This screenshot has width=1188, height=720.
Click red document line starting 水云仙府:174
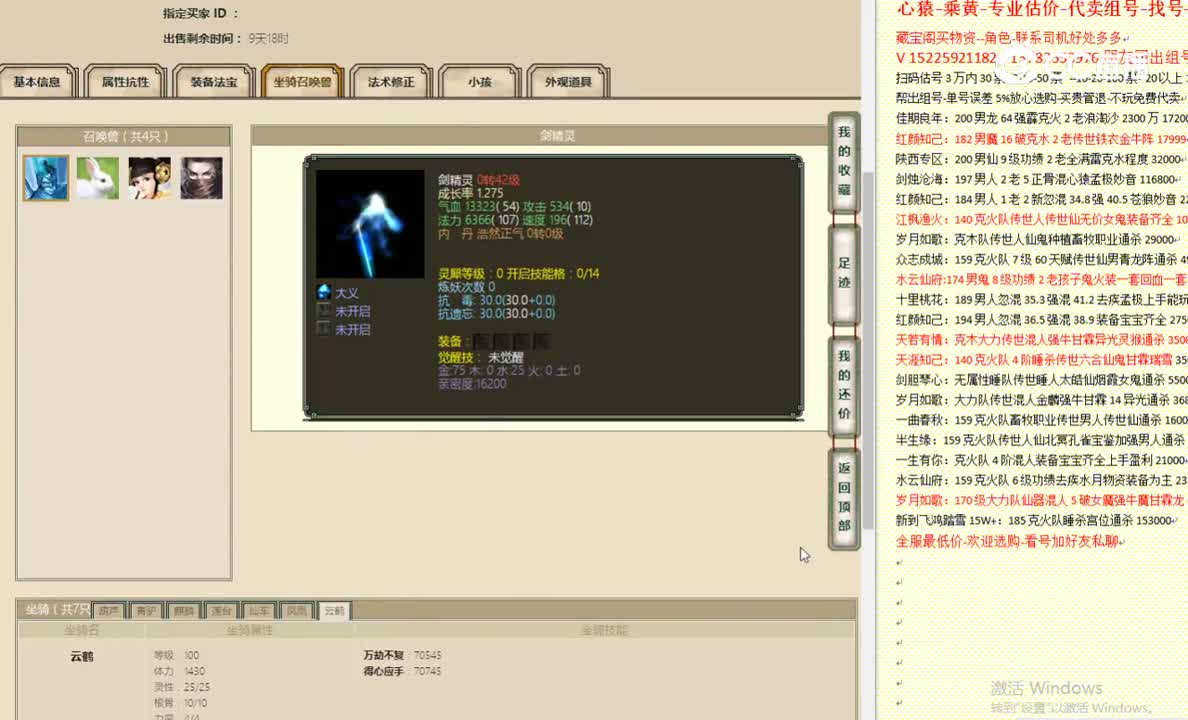point(1042,279)
